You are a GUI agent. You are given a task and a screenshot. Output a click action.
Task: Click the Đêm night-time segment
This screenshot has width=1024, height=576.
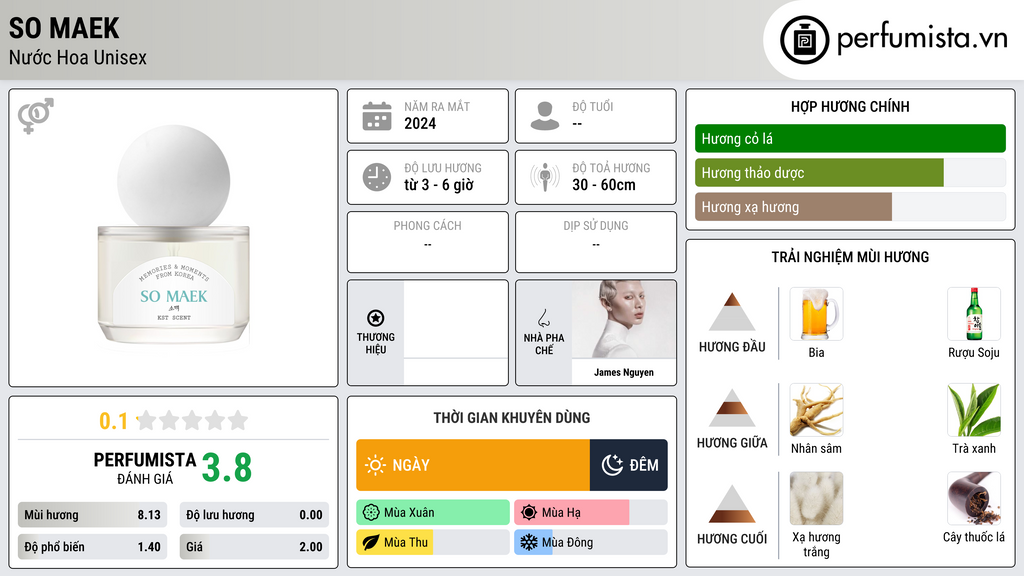[x=629, y=465]
